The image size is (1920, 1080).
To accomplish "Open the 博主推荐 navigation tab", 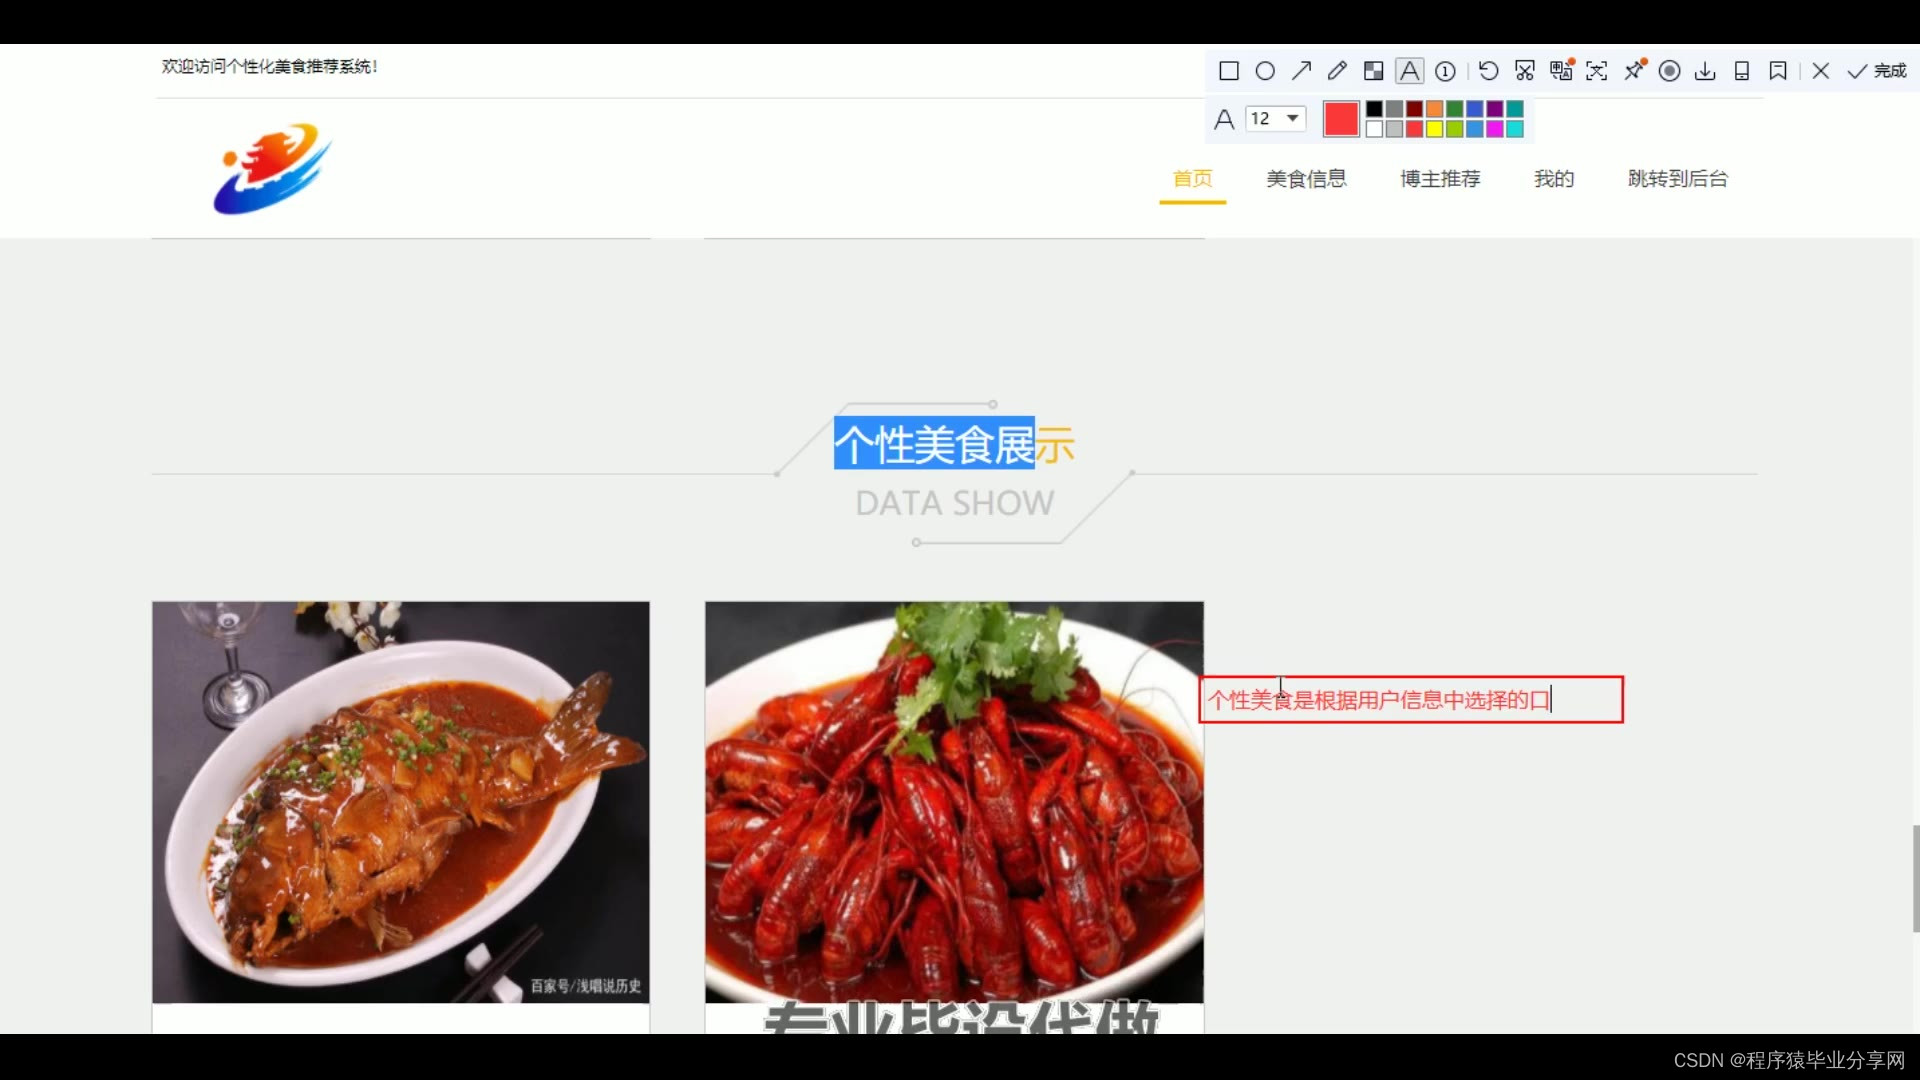I will (1440, 179).
